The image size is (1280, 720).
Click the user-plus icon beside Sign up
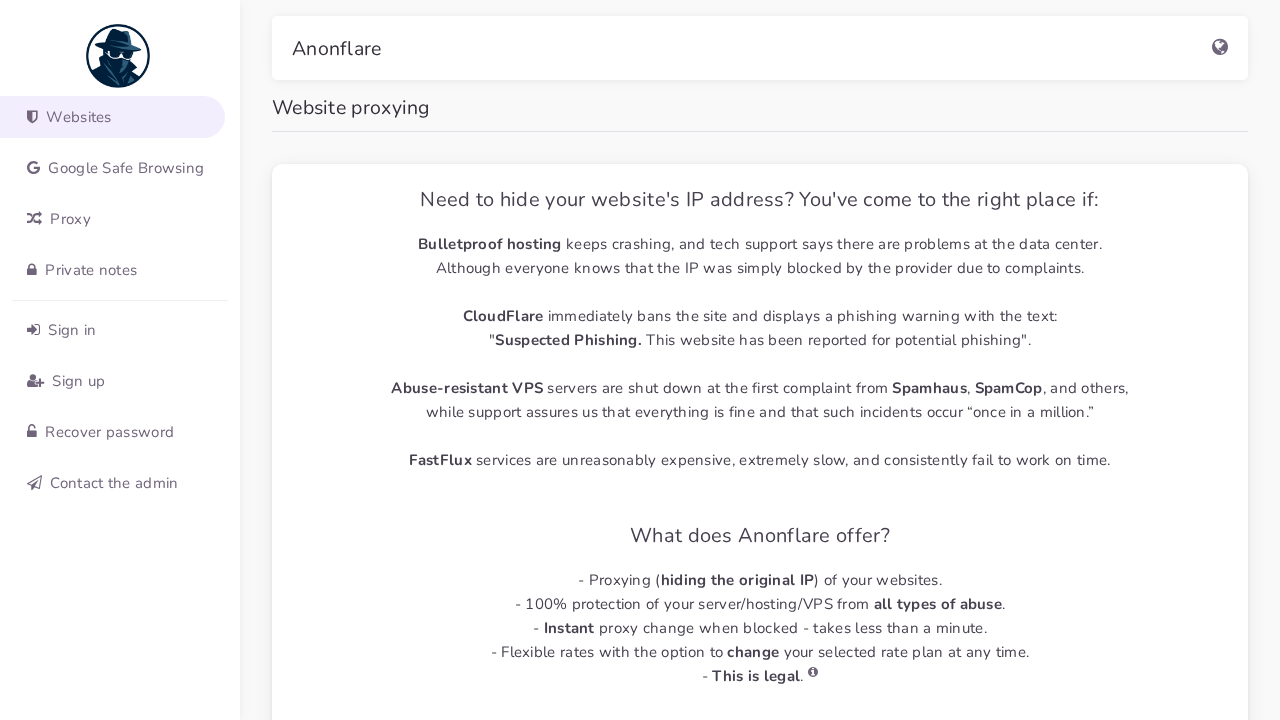[x=34, y=381]
